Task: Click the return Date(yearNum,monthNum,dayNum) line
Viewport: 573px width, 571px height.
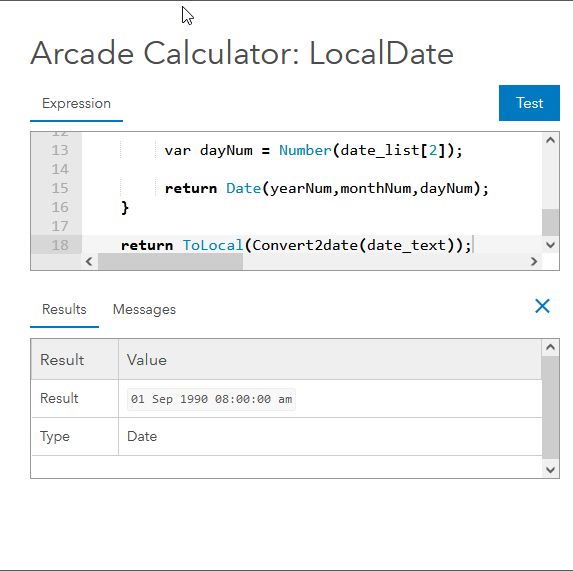Action: [326, 188]
